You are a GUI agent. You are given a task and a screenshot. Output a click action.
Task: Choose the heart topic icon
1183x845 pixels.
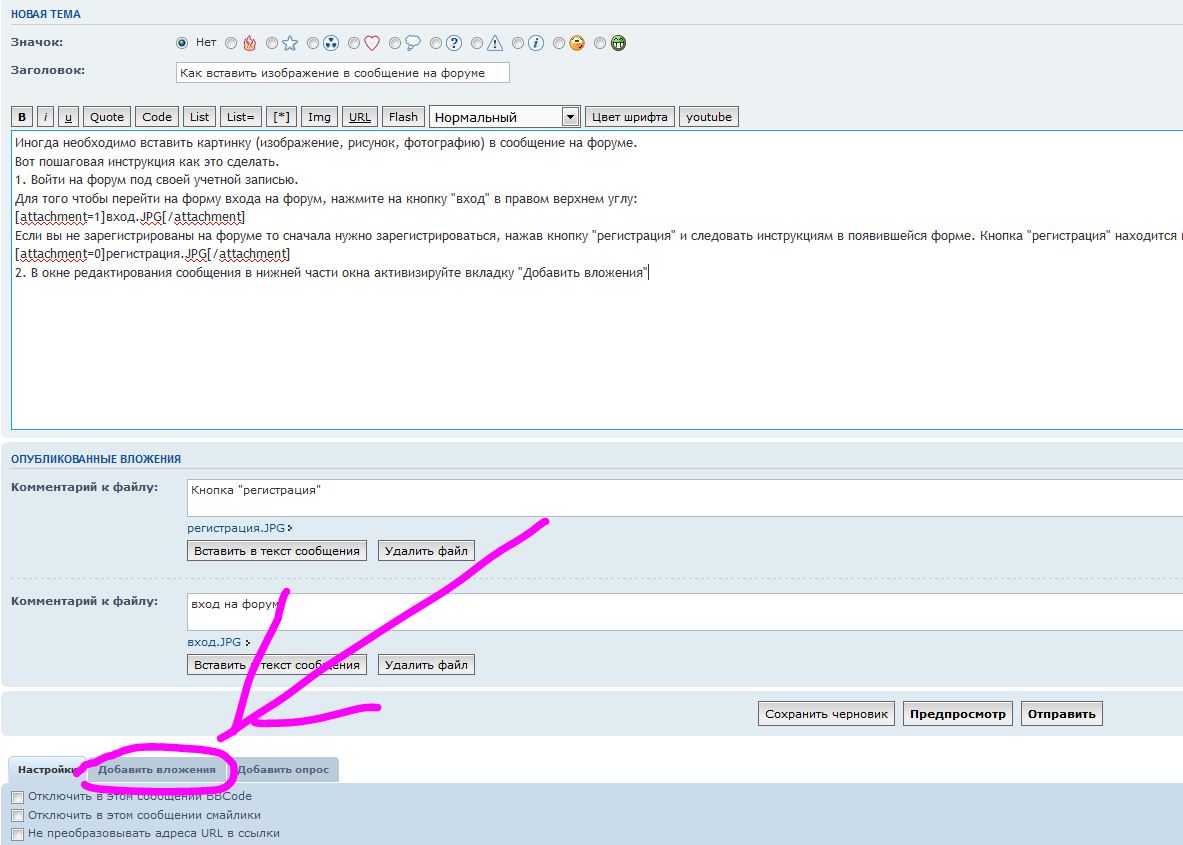355,43
